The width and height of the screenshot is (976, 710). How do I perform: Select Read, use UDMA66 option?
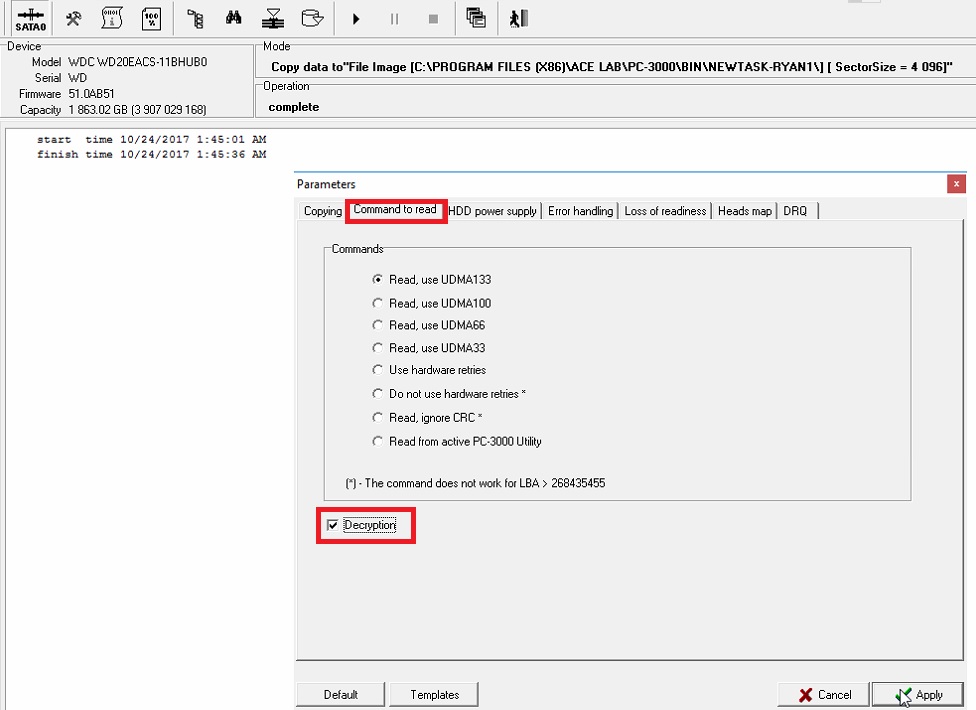[x=428, y=325]
